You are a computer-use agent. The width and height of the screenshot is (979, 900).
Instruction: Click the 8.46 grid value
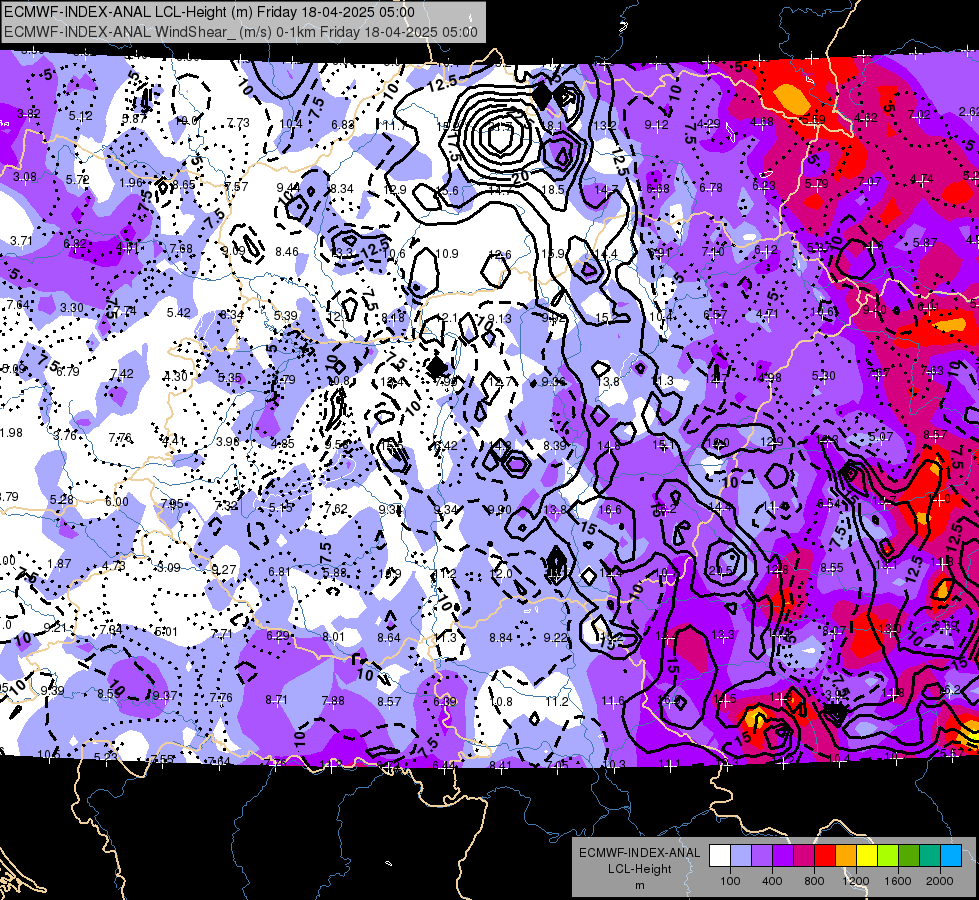(287, 252)
